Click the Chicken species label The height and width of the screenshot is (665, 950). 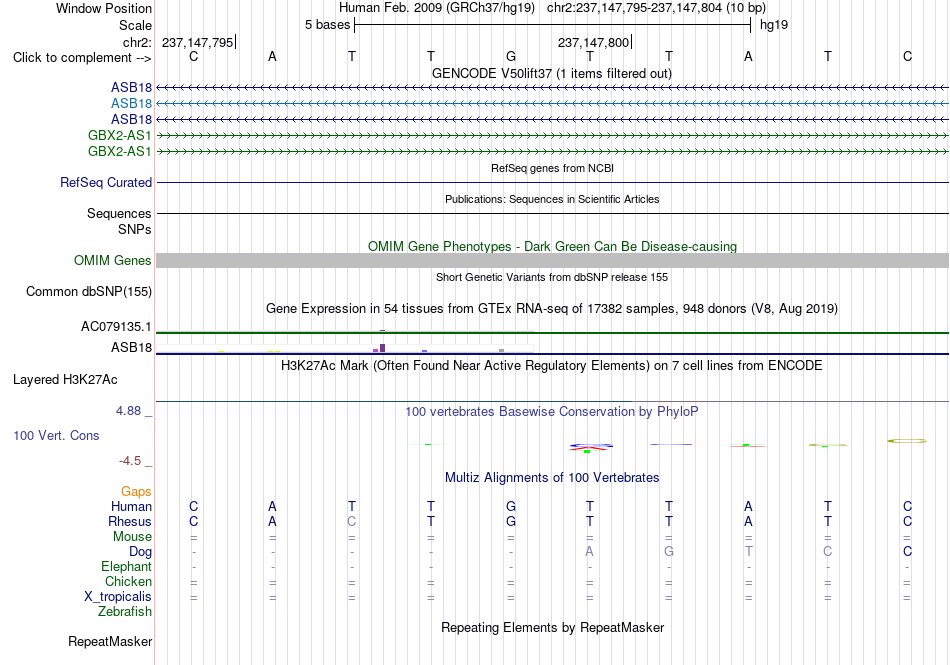point(128,581)
